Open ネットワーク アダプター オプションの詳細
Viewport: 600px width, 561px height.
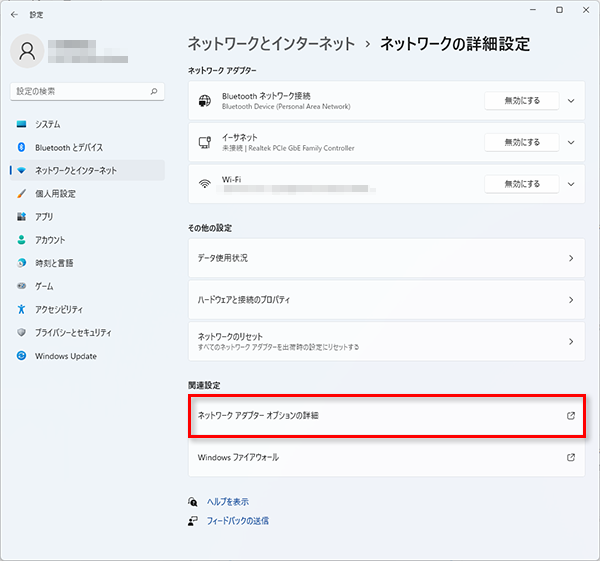(386, 416)
